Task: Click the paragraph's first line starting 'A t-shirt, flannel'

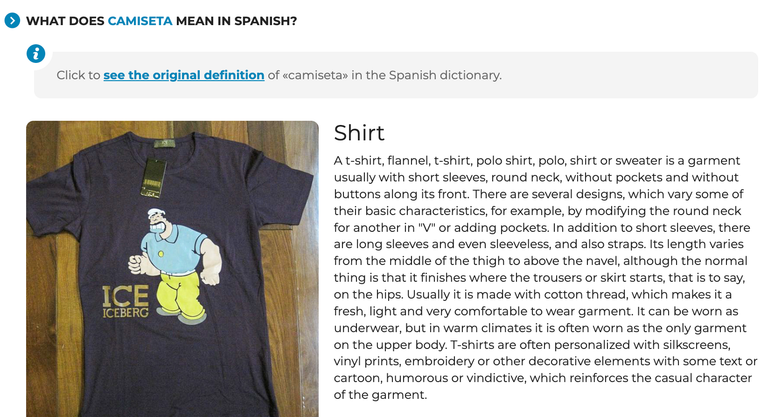Action: click(x=537, y=161)
